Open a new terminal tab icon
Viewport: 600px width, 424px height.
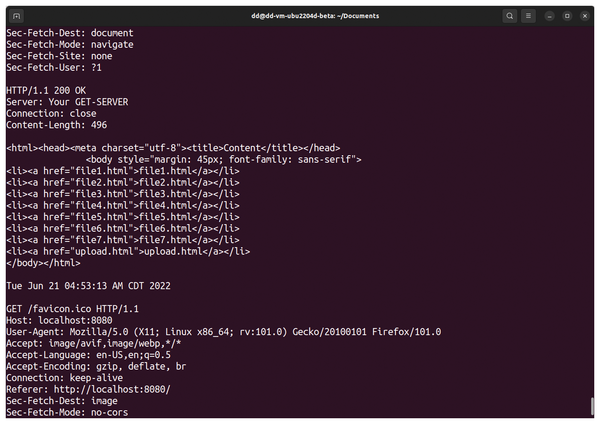pos(16,16)
